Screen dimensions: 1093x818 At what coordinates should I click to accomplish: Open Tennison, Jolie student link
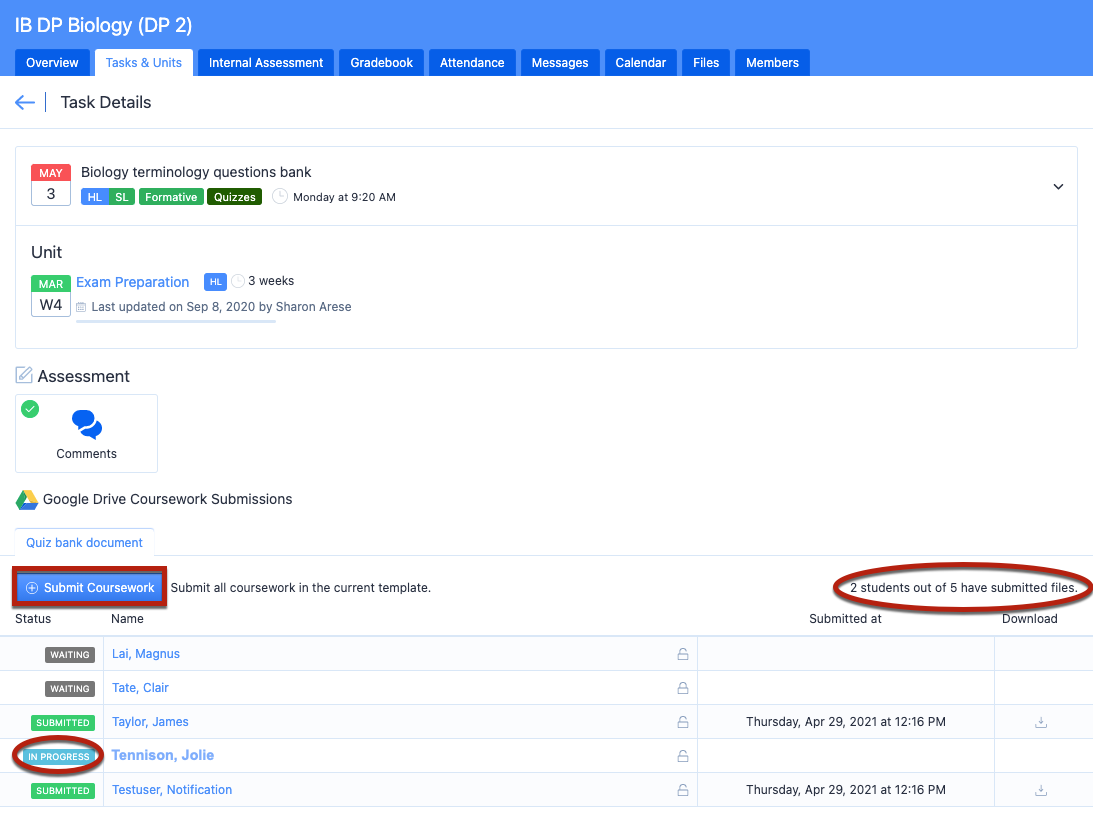coord(163,755)
